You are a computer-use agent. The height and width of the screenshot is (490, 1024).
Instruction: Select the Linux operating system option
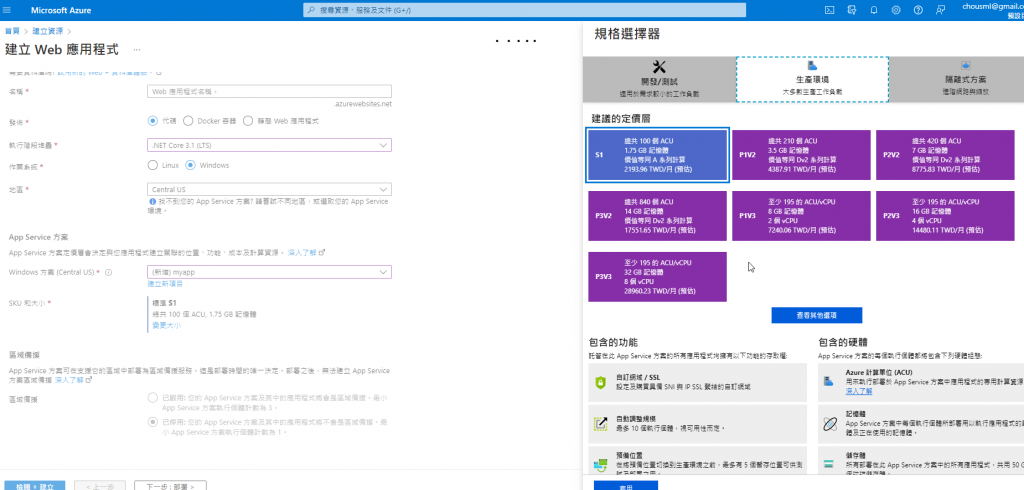point(153,165)
